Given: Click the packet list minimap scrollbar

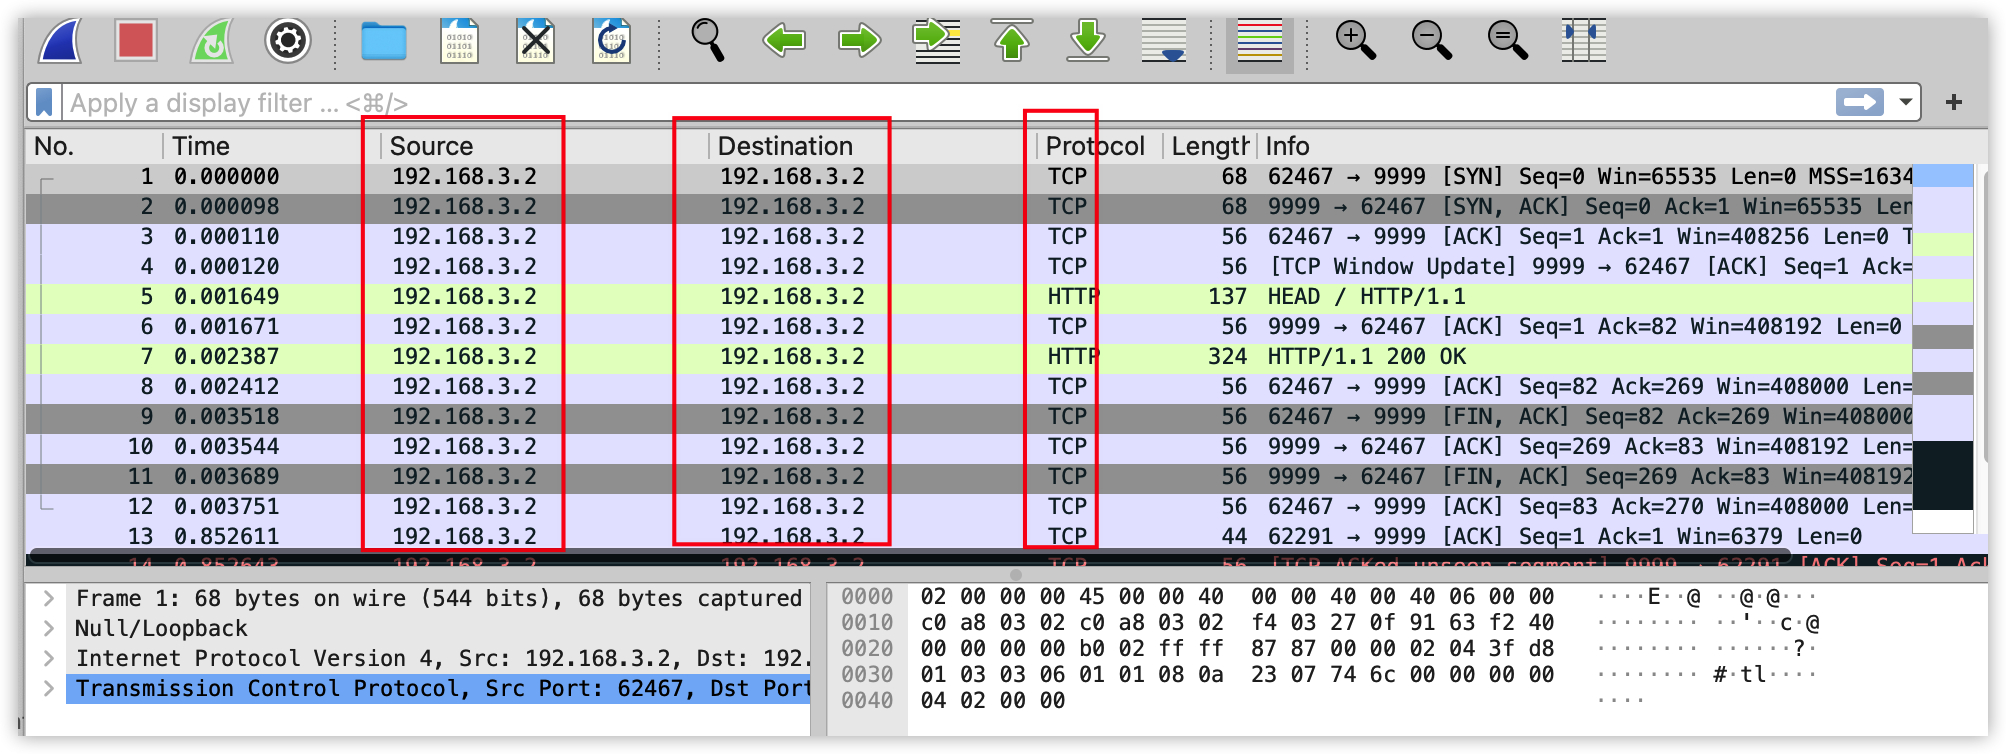Looking at the screenshot, I should pyautogui.click(x=1943, y=349).
